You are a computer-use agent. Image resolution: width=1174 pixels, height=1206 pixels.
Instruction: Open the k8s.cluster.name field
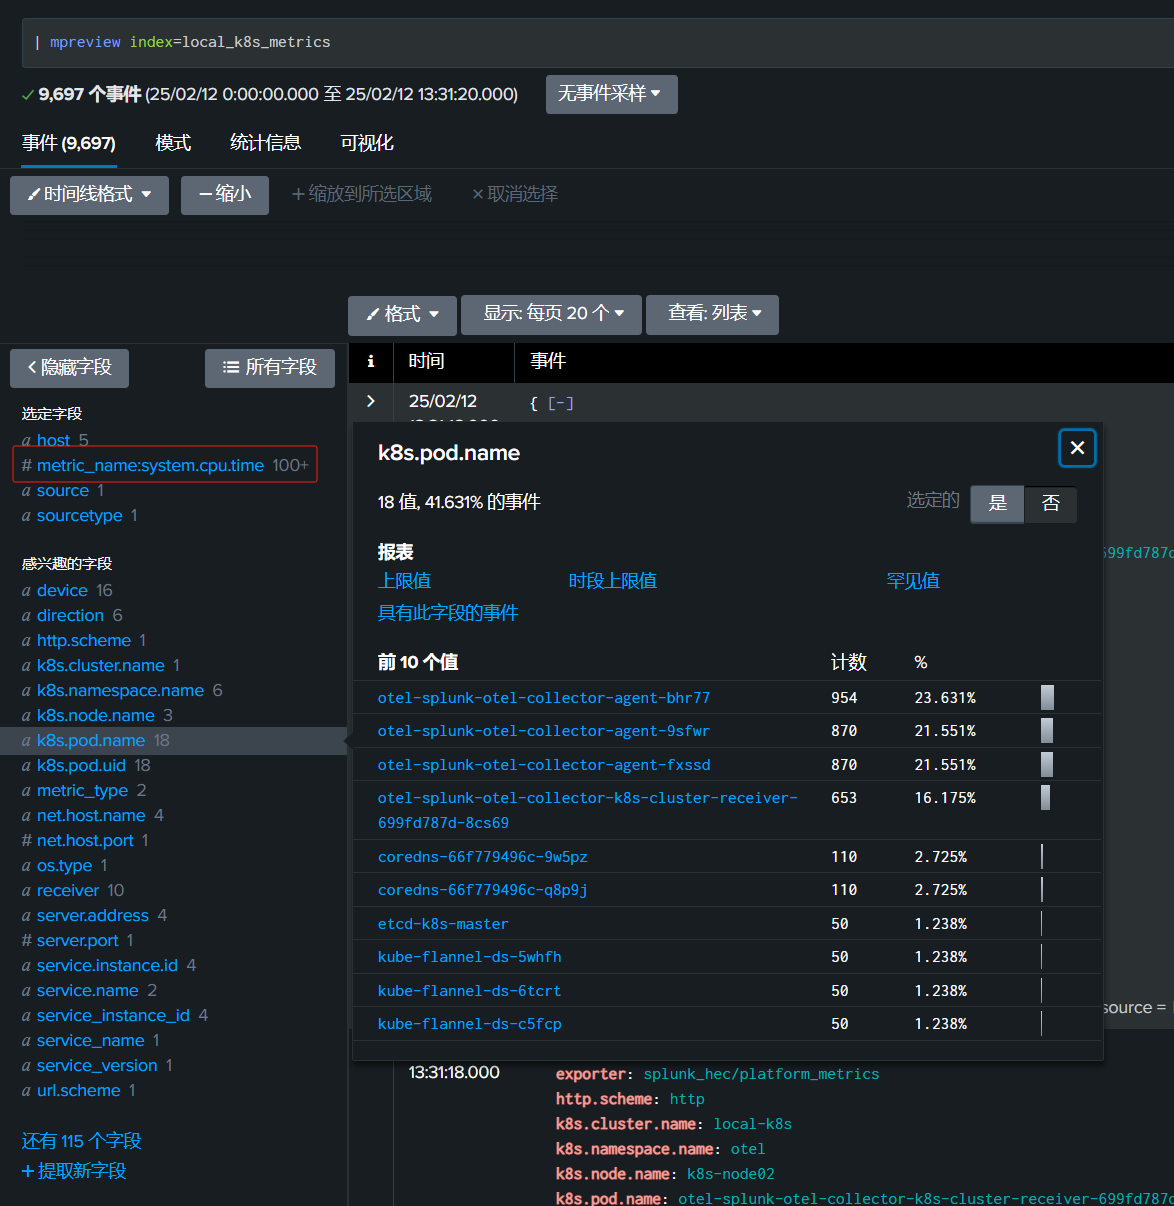101,665
